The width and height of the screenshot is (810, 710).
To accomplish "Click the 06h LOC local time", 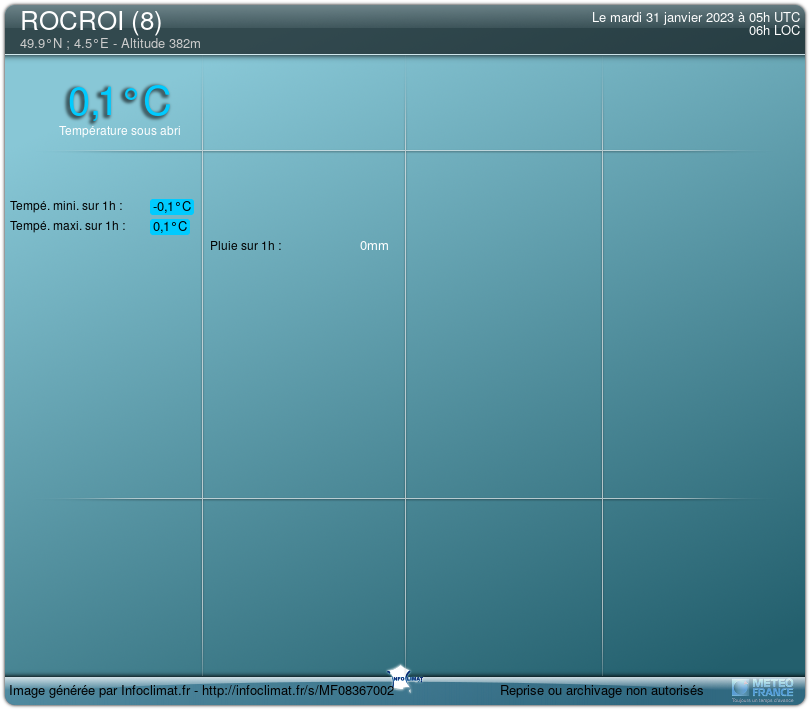I will (x=774, y=31).
